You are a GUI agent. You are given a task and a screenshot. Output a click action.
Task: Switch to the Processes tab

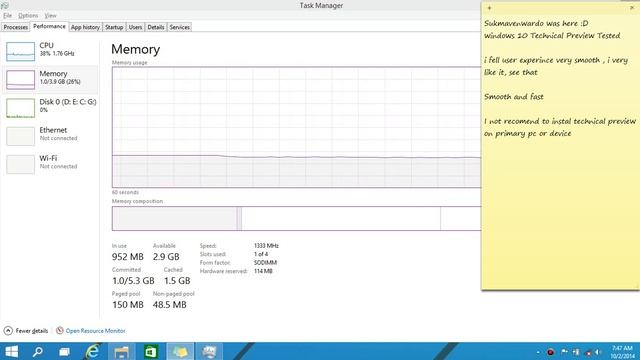point(16,27)
